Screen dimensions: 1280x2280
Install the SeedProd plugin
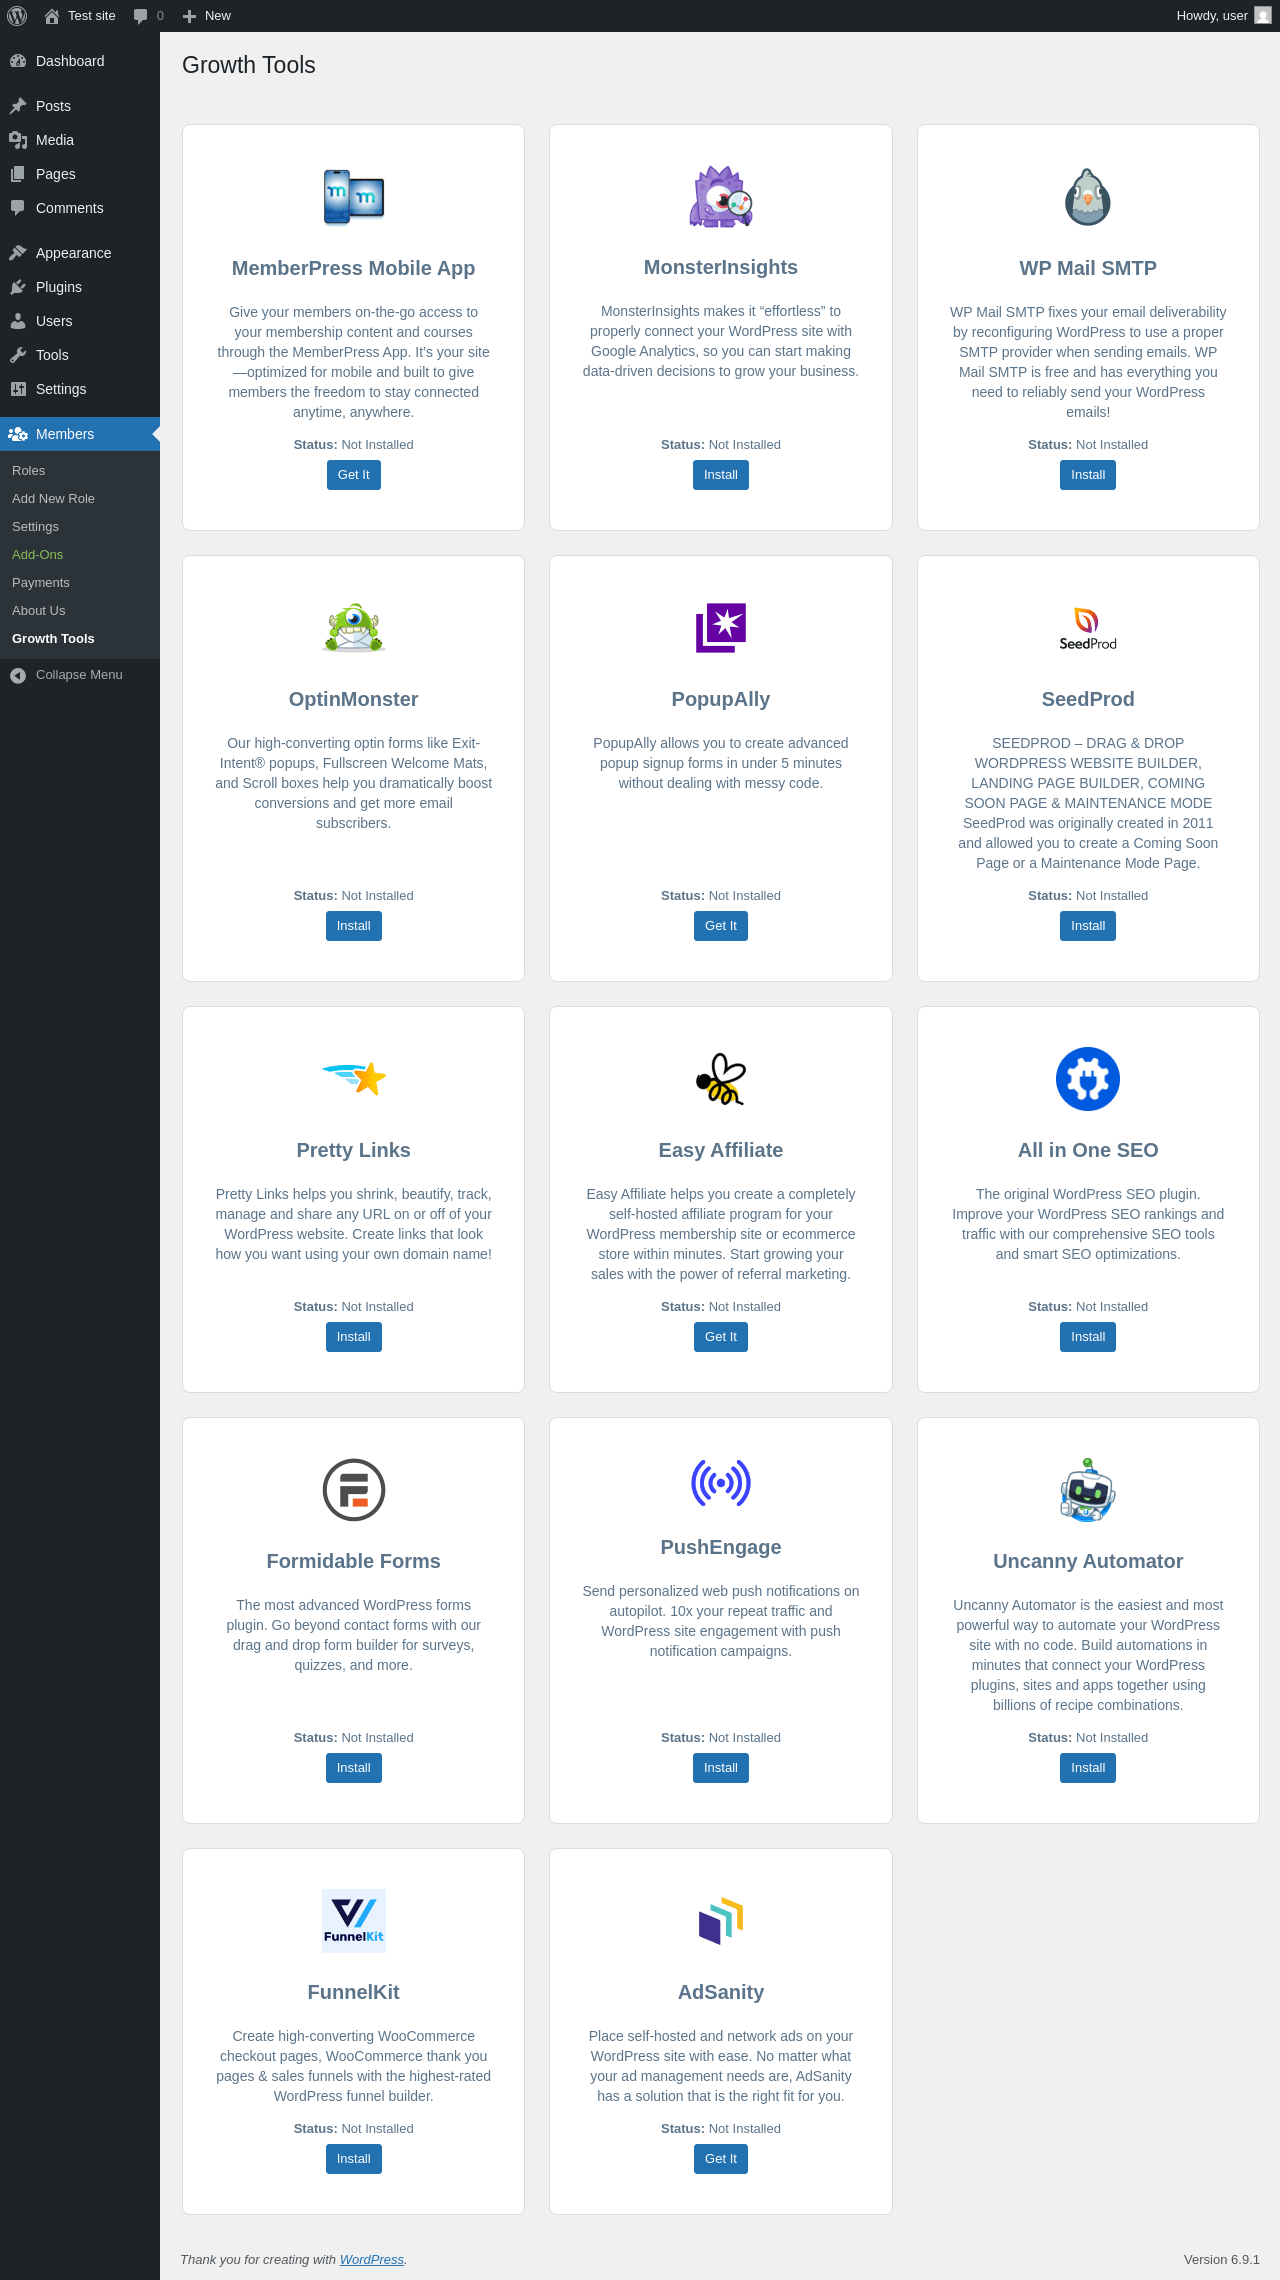1088,926
